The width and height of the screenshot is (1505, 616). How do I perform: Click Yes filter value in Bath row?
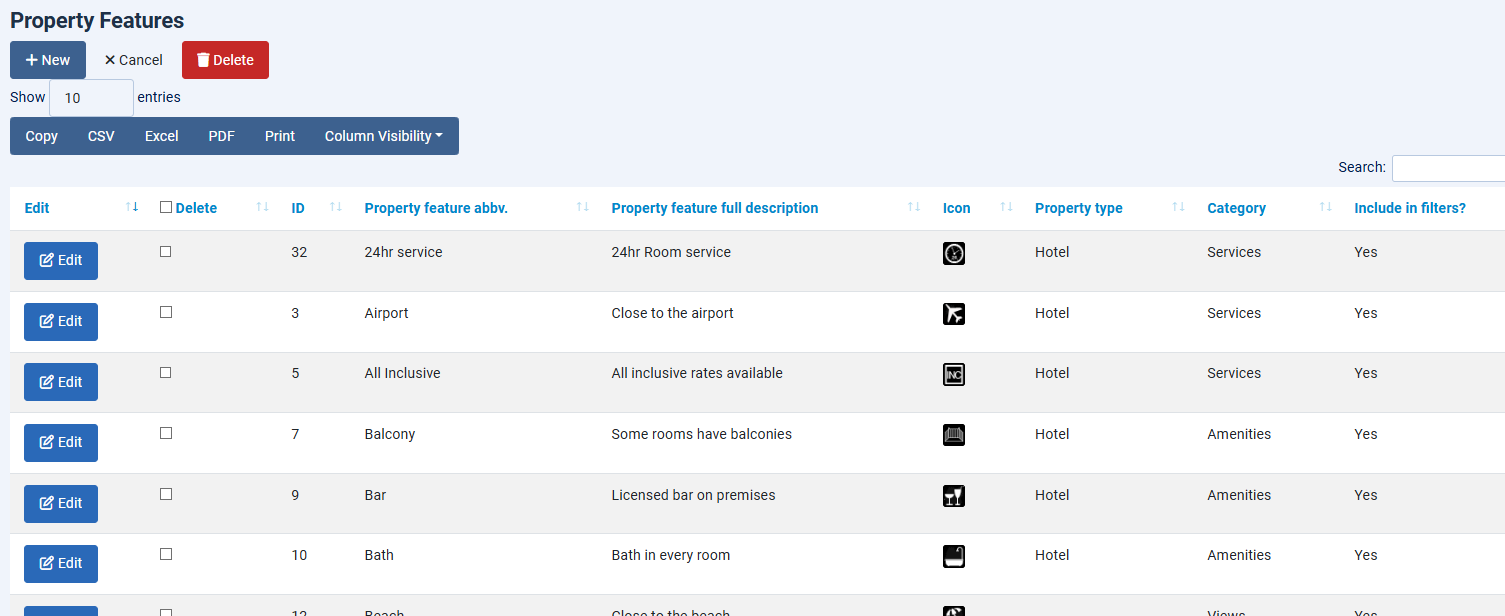click(x=1366, y=555)
